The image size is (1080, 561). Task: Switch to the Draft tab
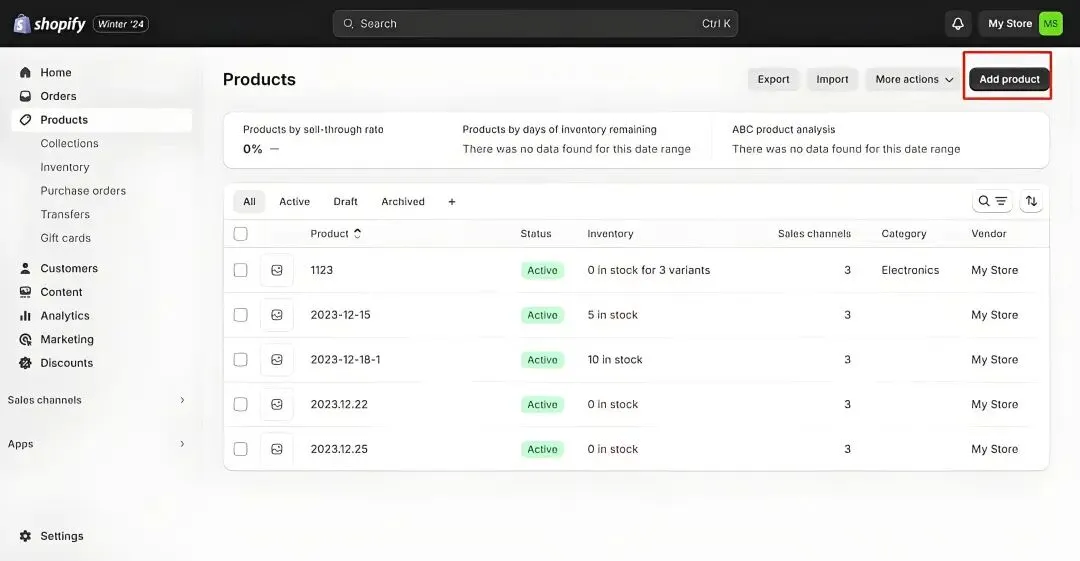coord(345,202)
